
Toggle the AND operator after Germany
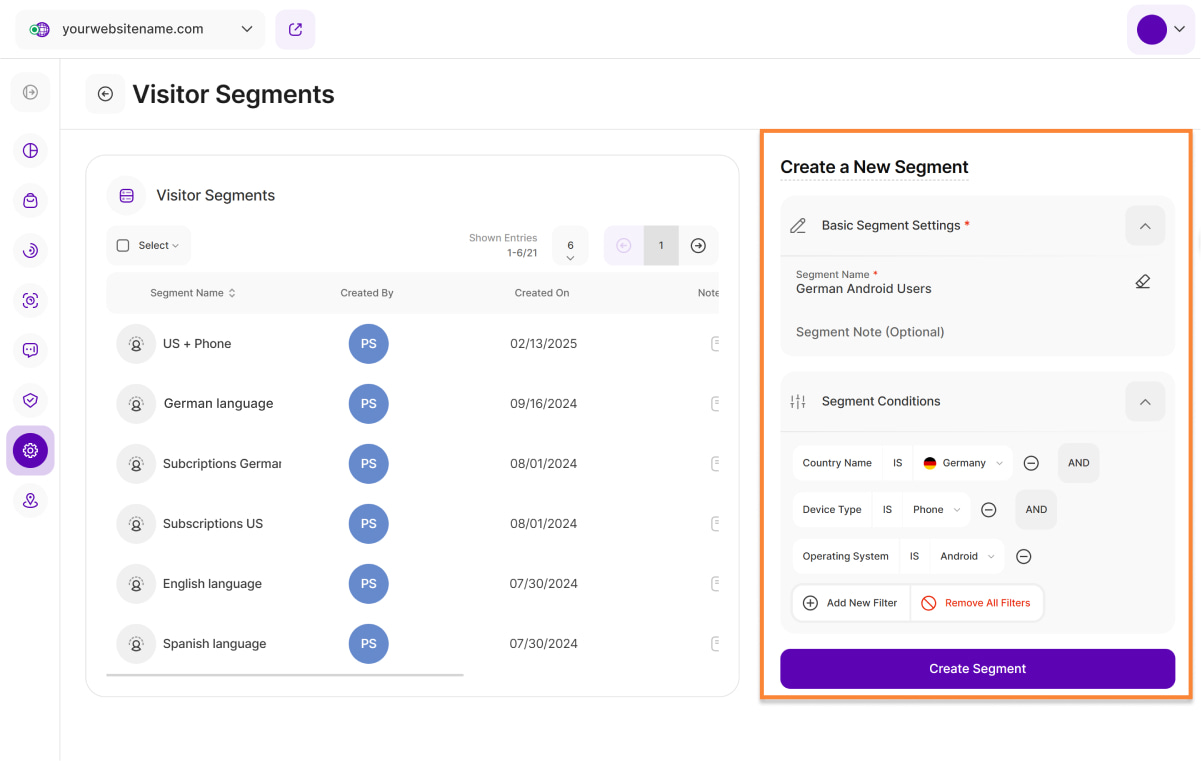pyautogui.click(x=1078, y=463)
